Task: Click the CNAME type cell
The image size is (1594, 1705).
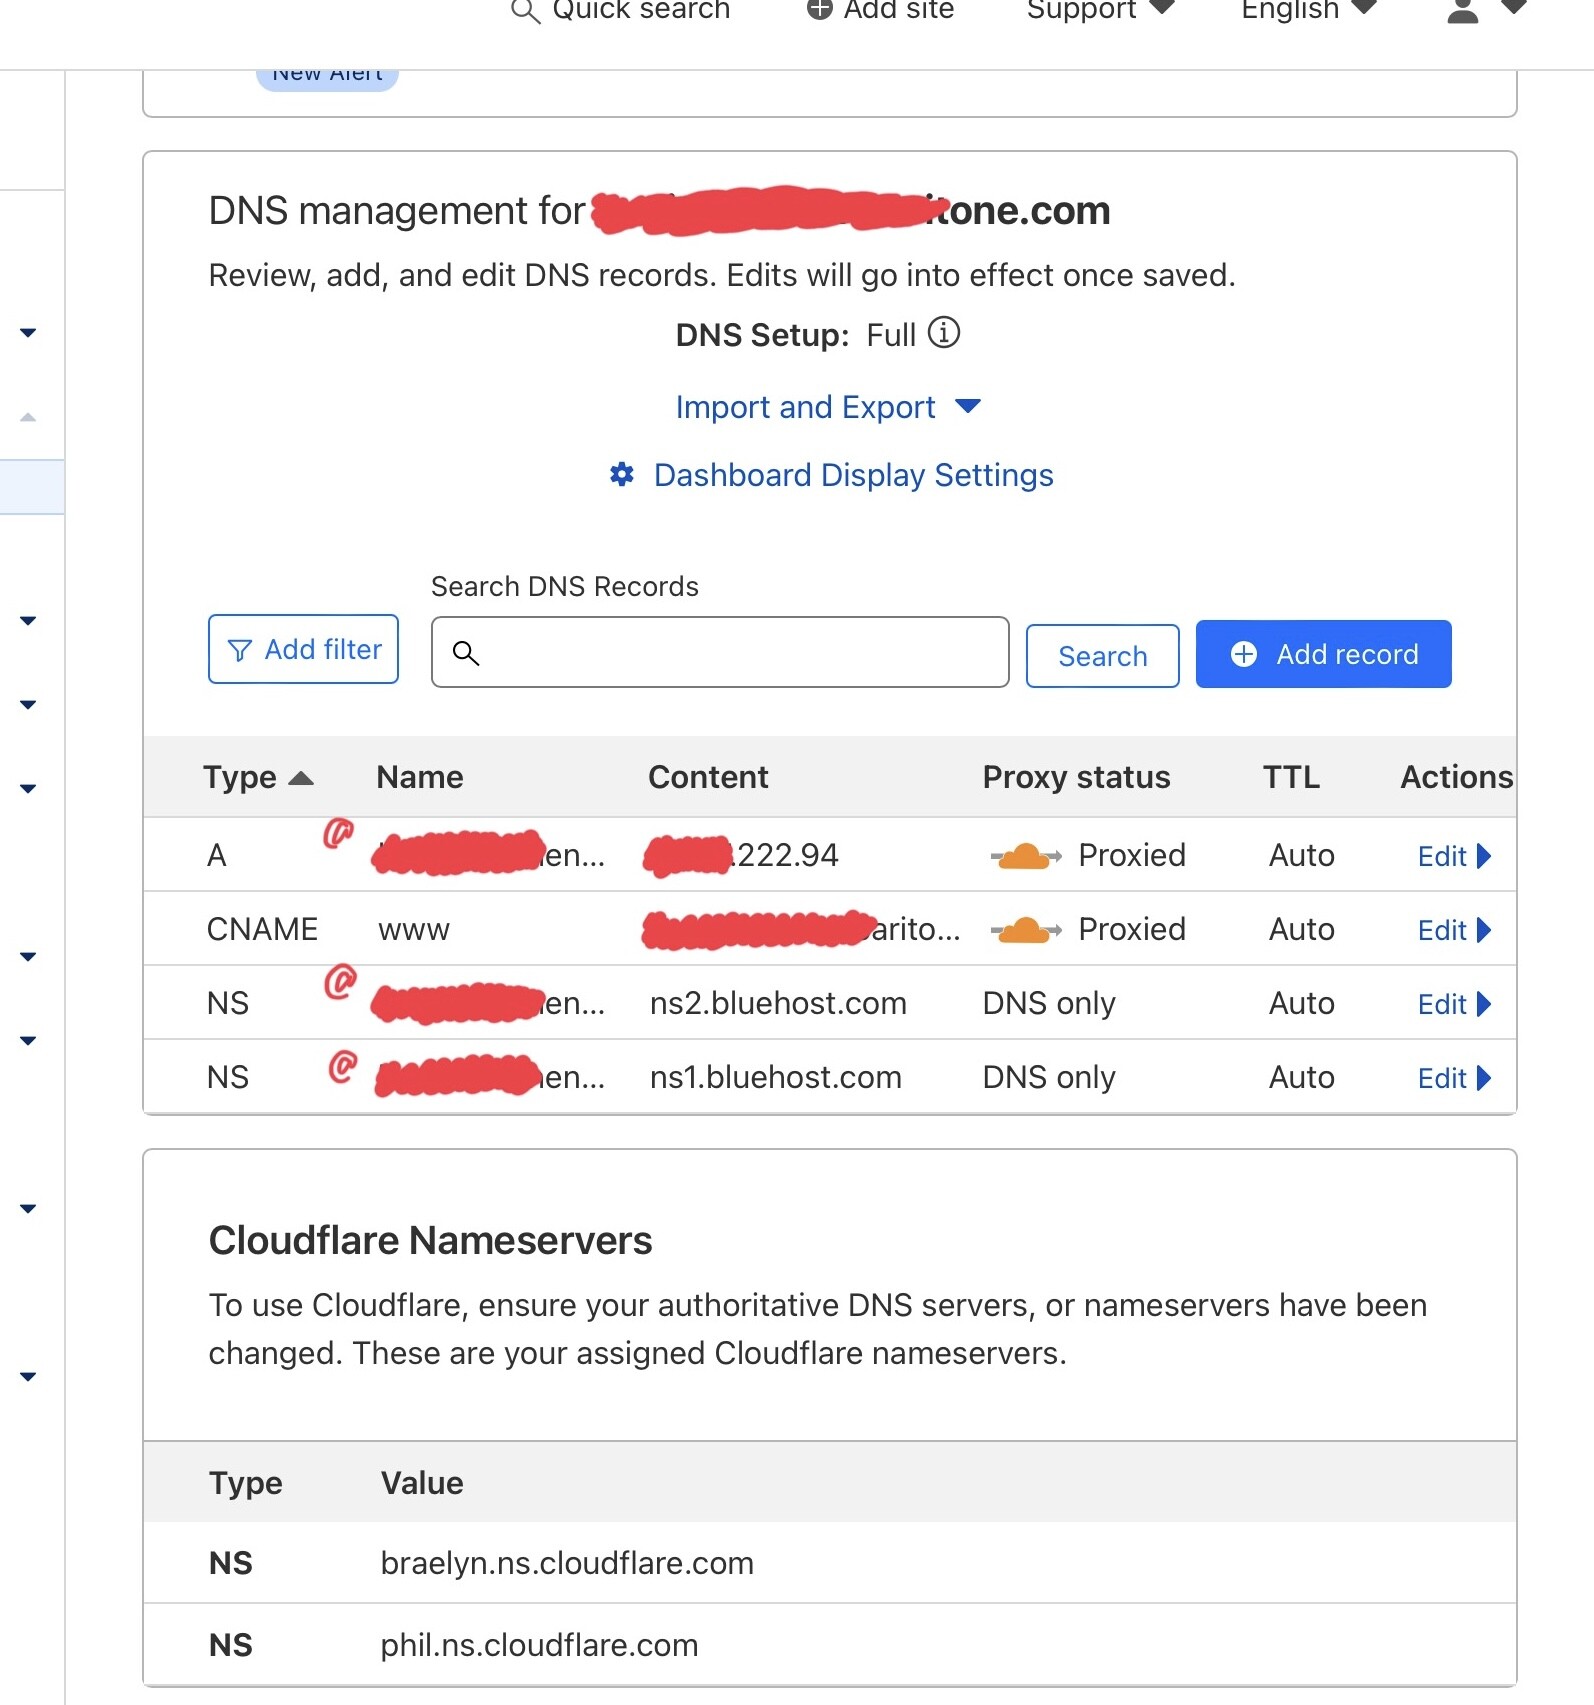Action: (x=262, y=929)
